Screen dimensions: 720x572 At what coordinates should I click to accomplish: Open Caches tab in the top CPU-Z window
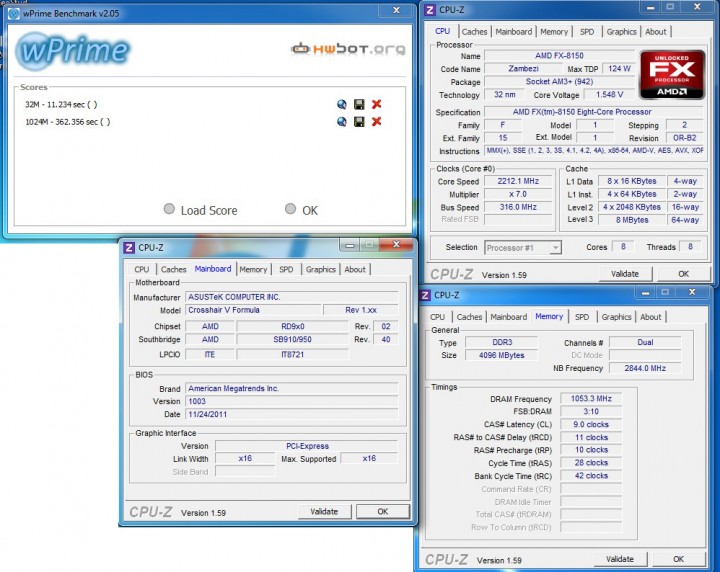click(x=474, y=32)
